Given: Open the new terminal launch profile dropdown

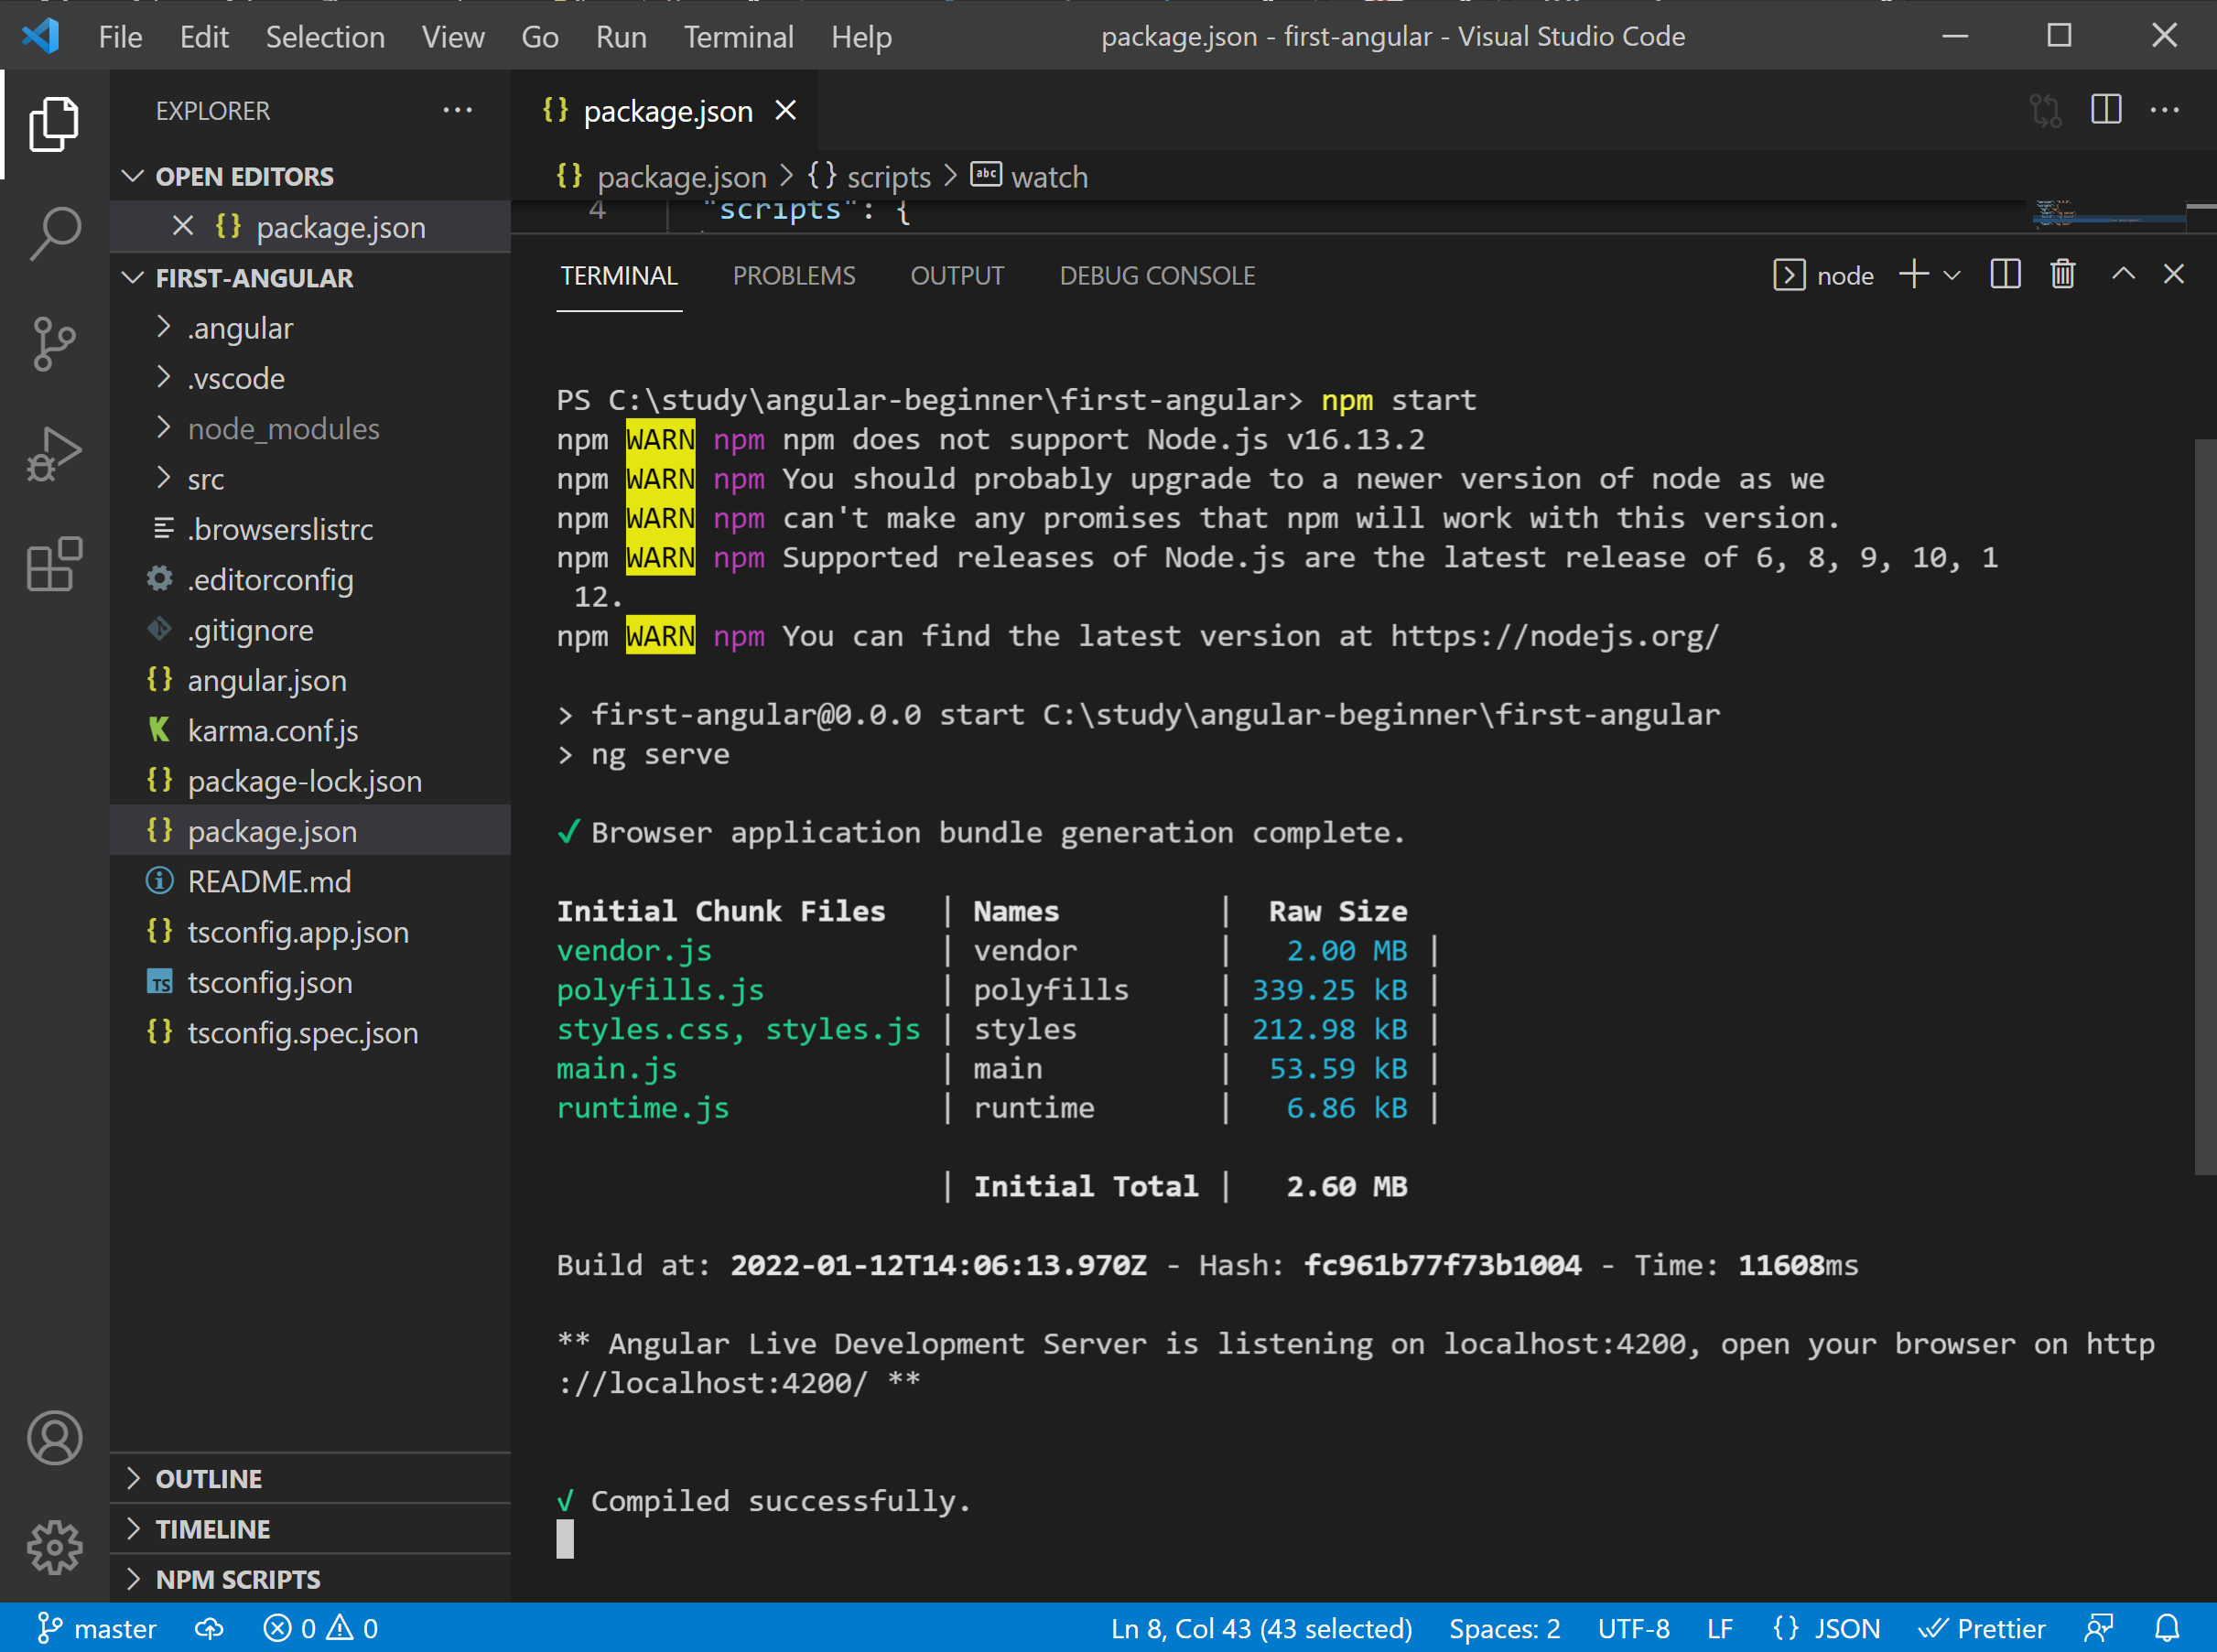Looking at the screenshot, I should coord(1952,275).
